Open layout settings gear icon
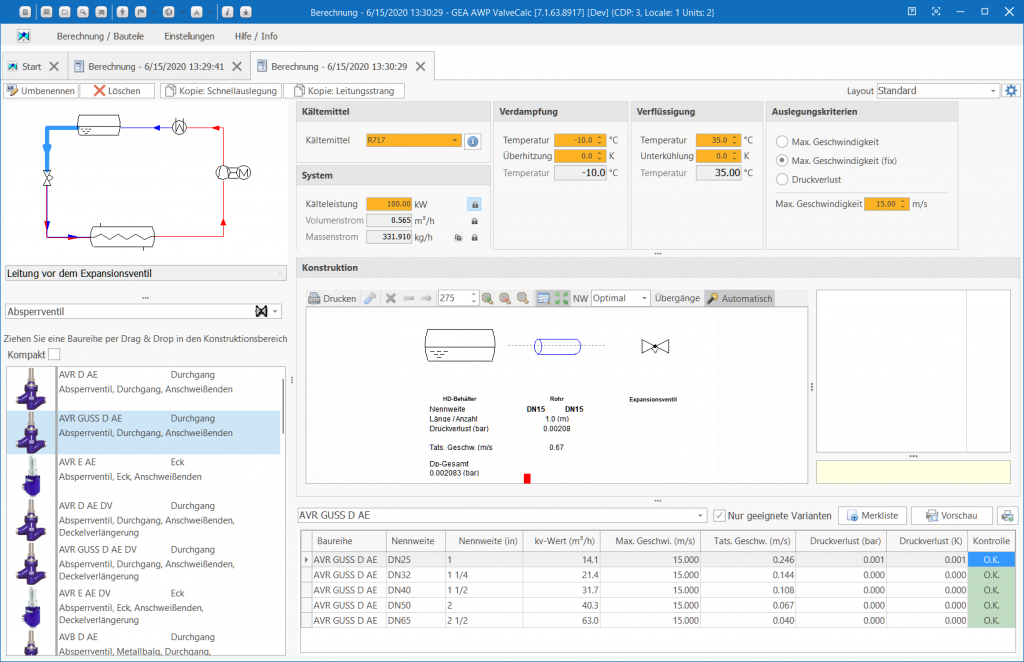The height and width of the screenshot is (662, 1024). (x=1011, y=91)
